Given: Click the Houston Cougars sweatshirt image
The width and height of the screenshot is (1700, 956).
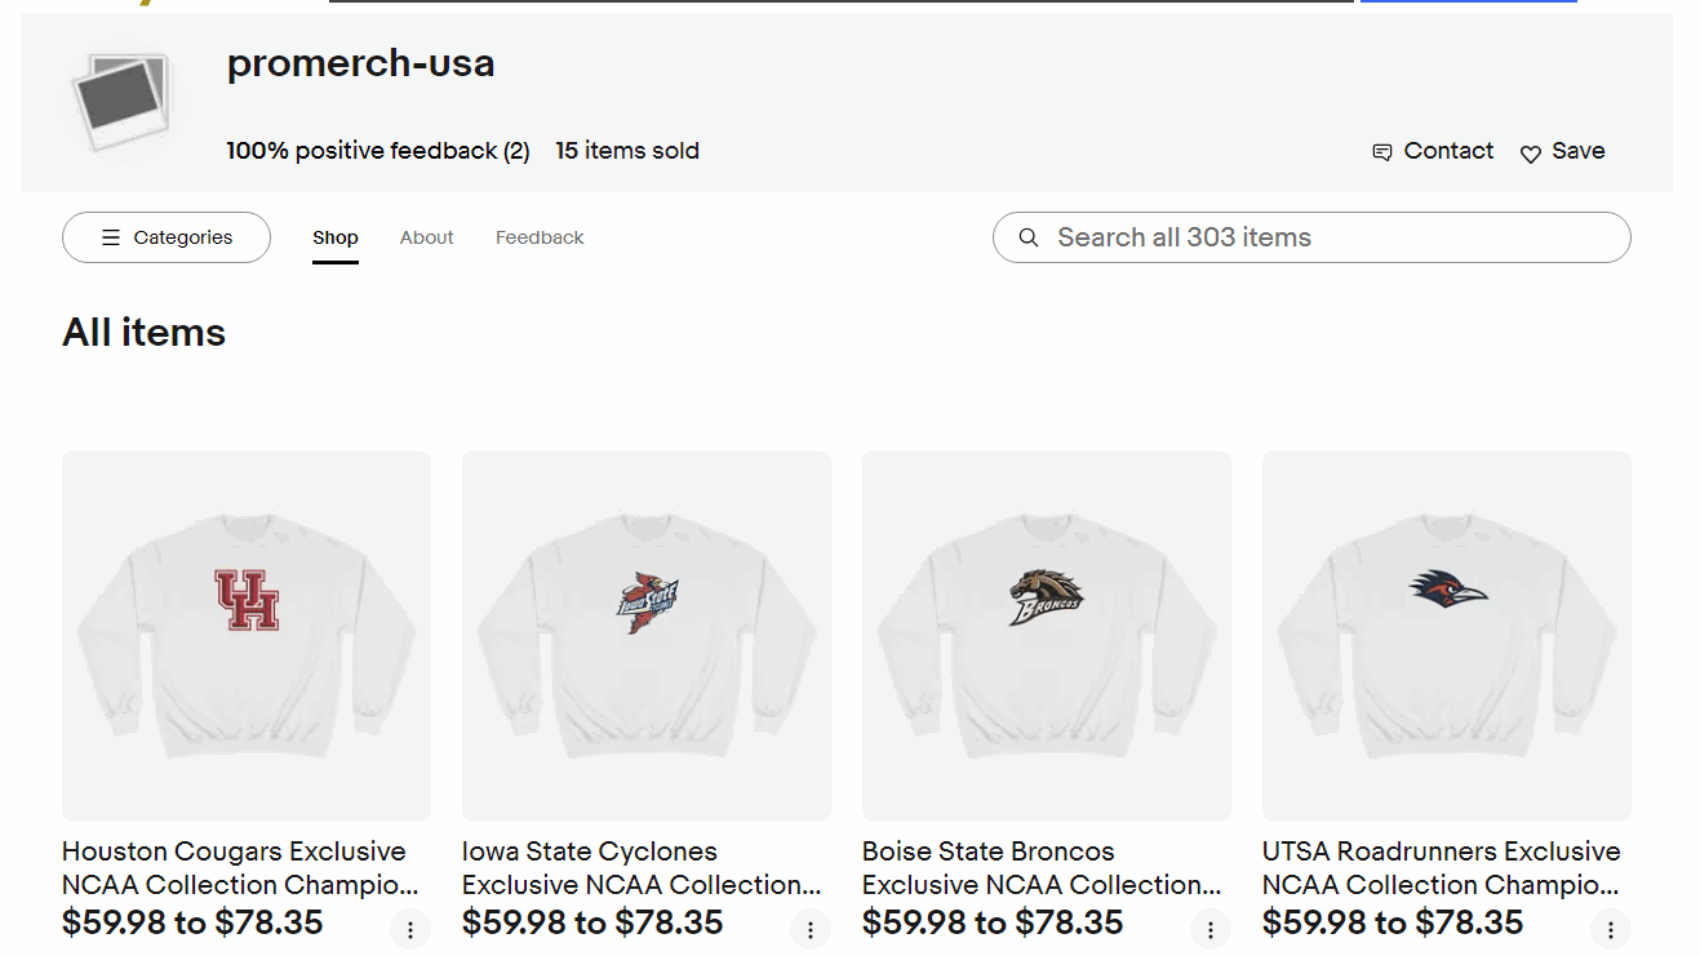Looking at the screenshot, I should coord(246,636).
